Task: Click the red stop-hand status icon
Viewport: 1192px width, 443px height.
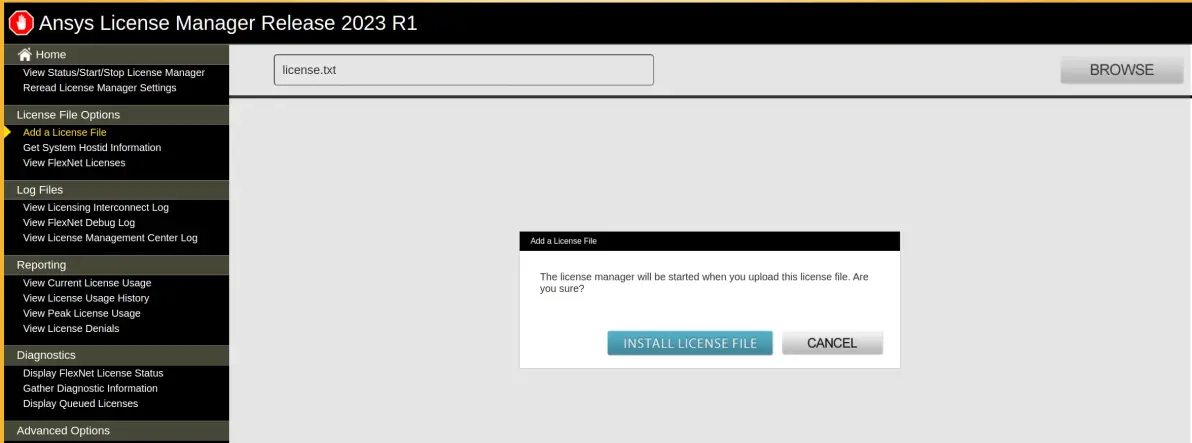Action: (x=21, y=23)
